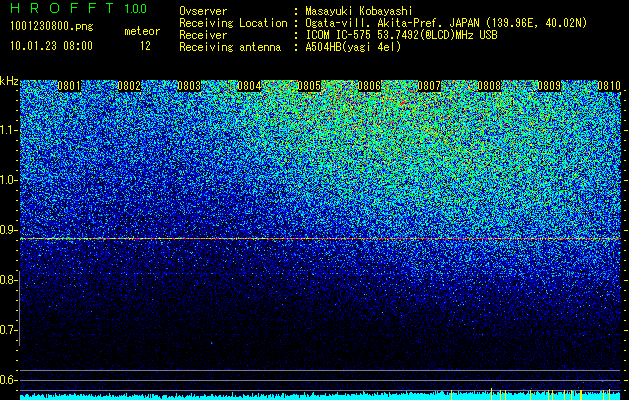Click the 0809 time marker

(x=549, y=86)
